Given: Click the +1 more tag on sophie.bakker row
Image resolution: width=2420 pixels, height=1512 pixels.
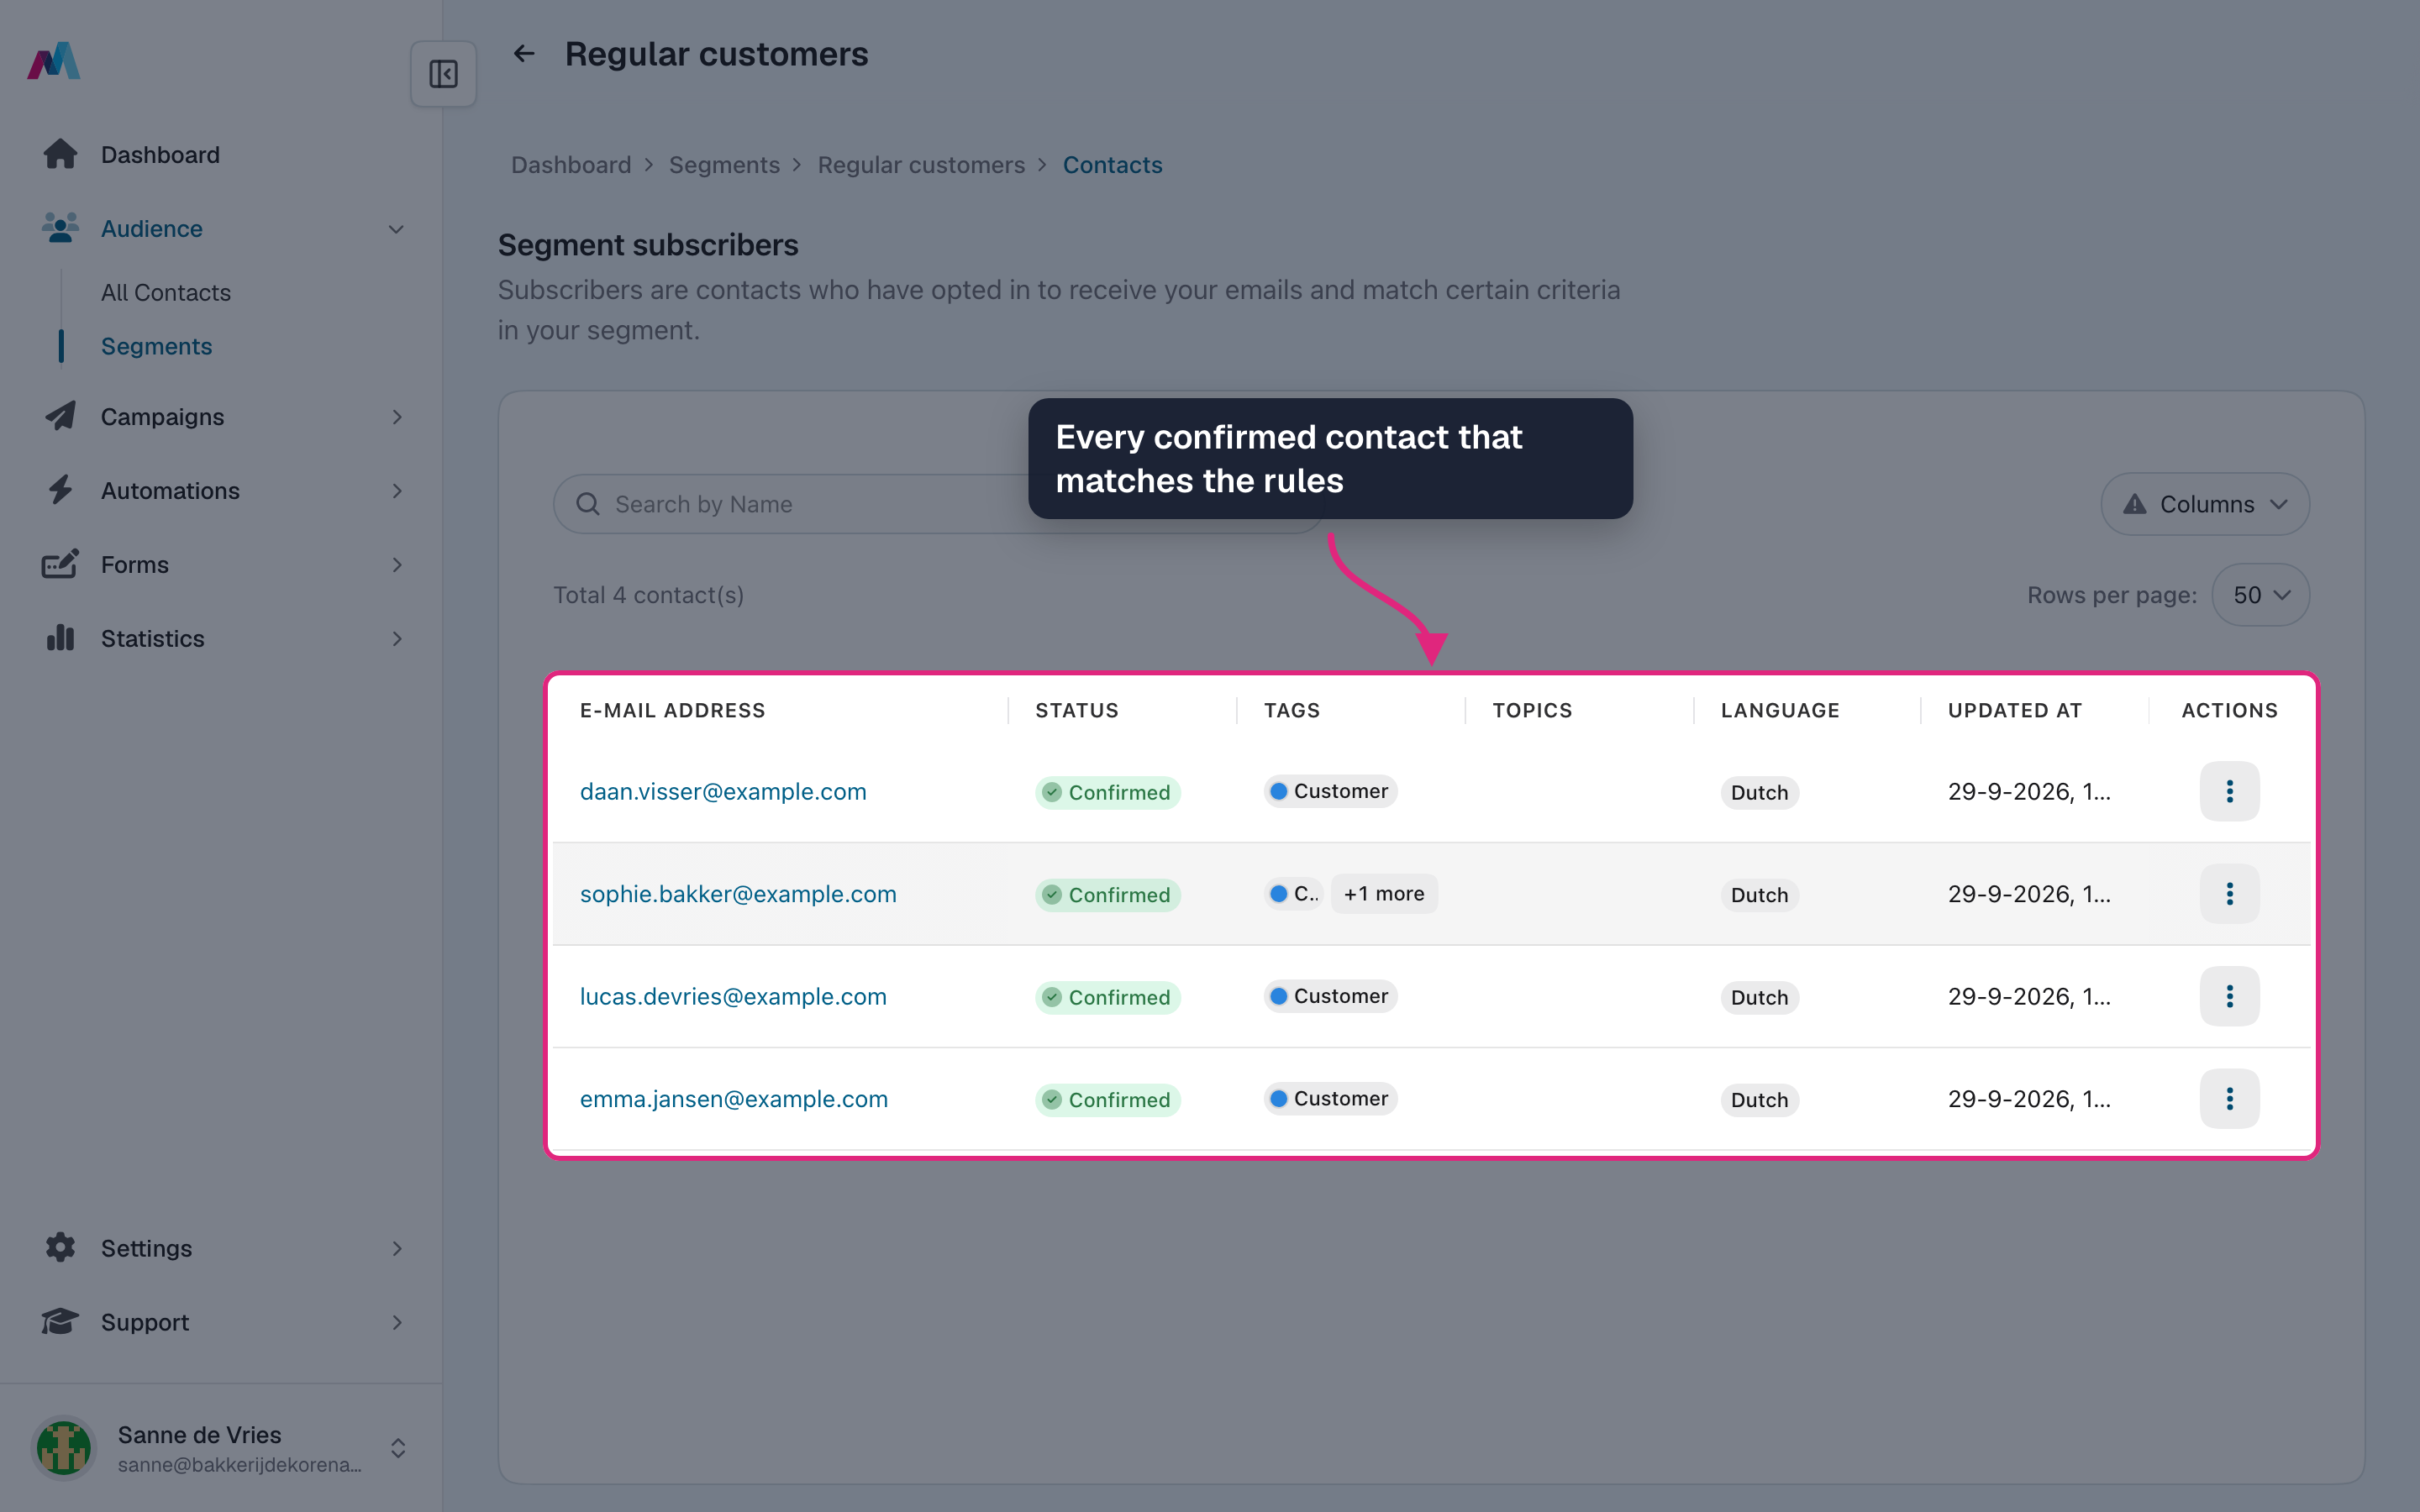Looking at the screenshot, I should coord(1384,894).
